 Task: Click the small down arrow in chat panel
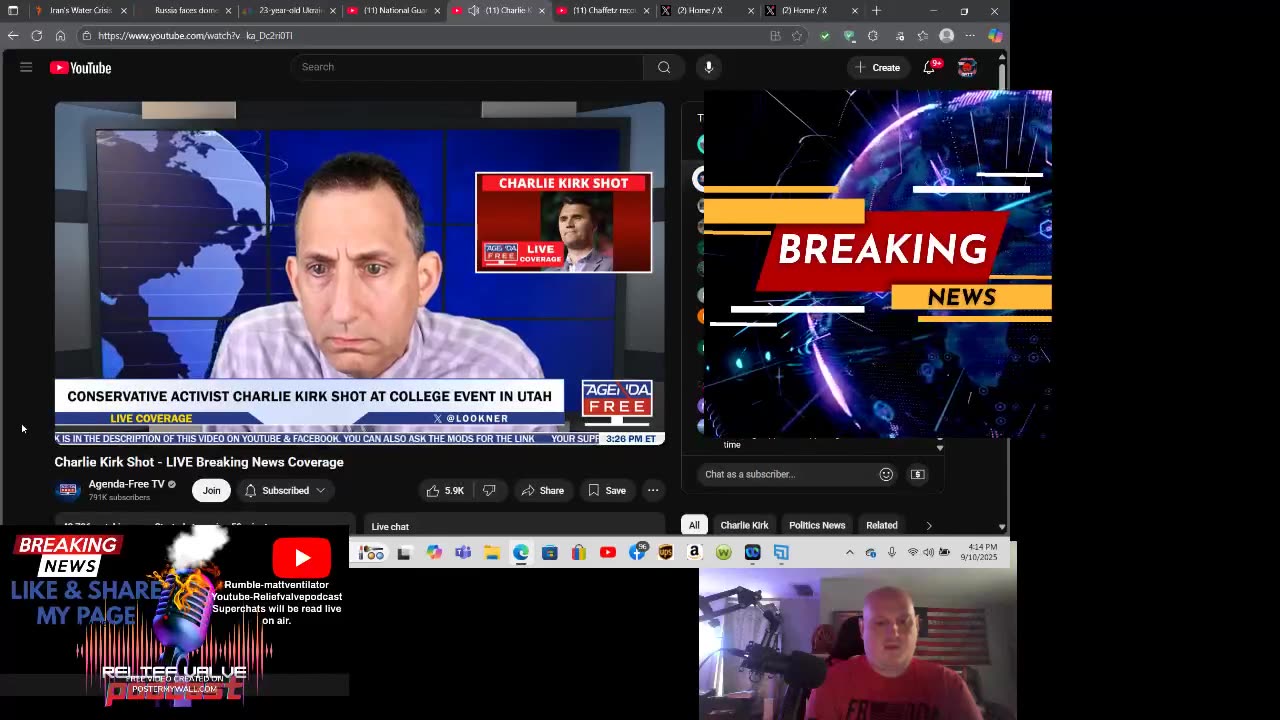(940, 448)
